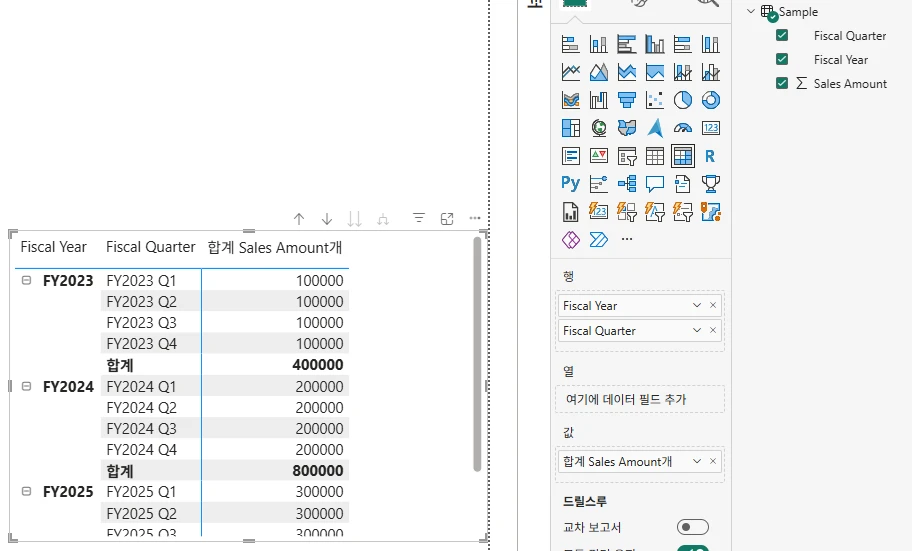912x551 pixels.
Task: Choose the donut chart visual
Action: 711,100
